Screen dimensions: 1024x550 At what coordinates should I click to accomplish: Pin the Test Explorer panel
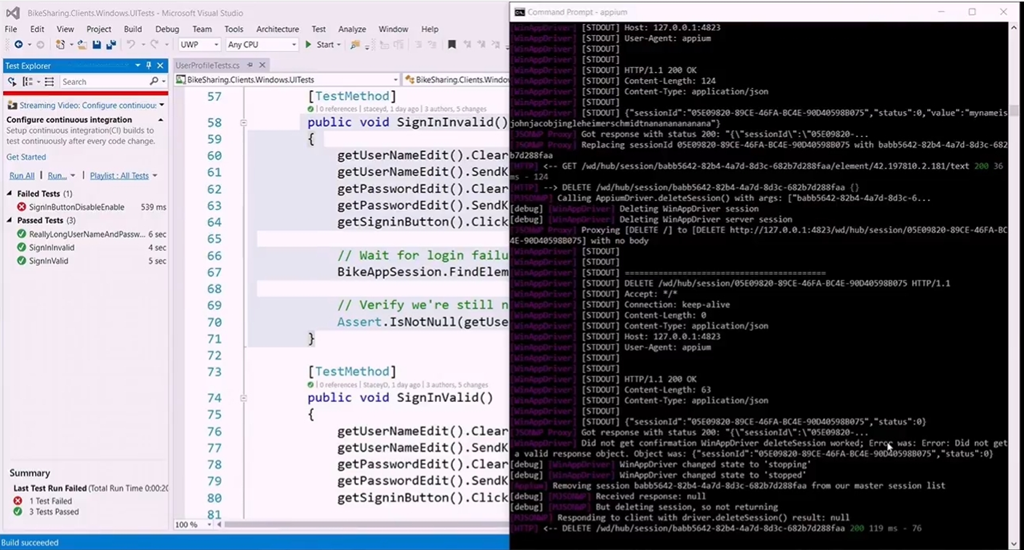[148, 66]
